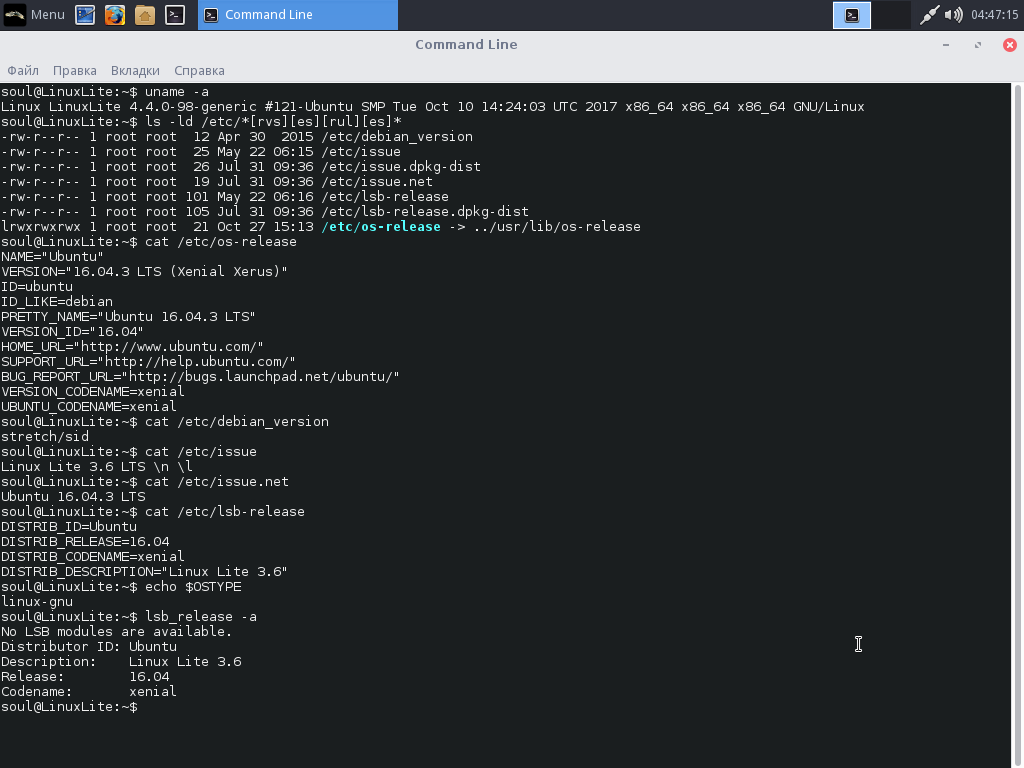Launch Firefox from the panel
Image resolution: width=1024 pixels, height=768 pixels.
click(x=115, y=14)
